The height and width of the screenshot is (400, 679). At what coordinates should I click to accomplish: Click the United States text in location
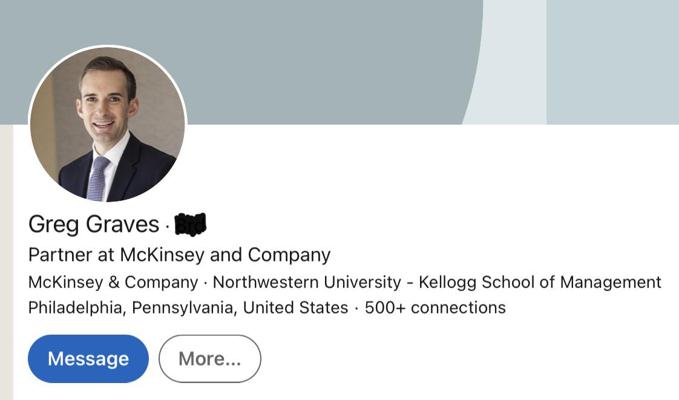click(x=295, y=308)
